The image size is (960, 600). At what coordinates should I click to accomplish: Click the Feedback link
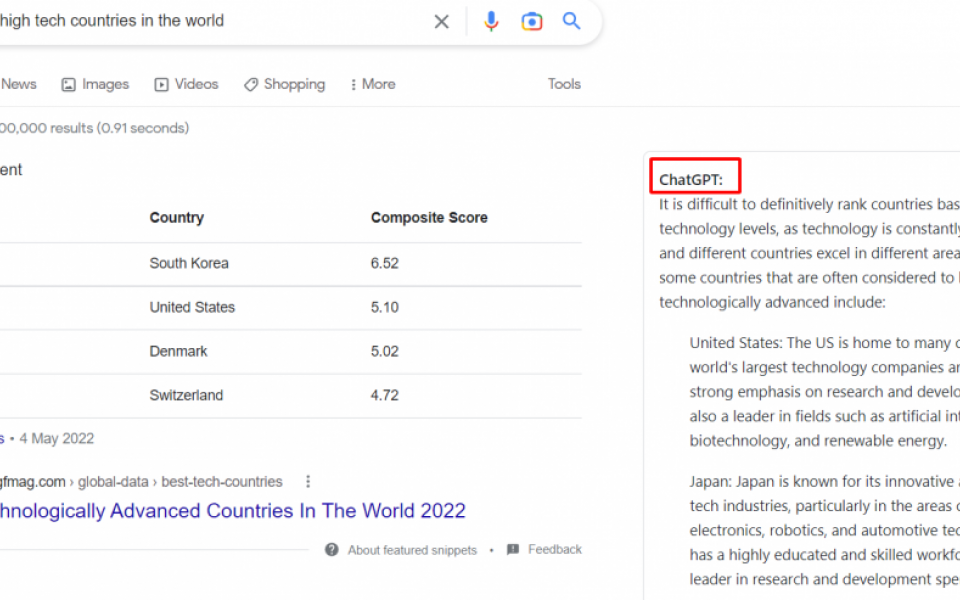[555, 550]
